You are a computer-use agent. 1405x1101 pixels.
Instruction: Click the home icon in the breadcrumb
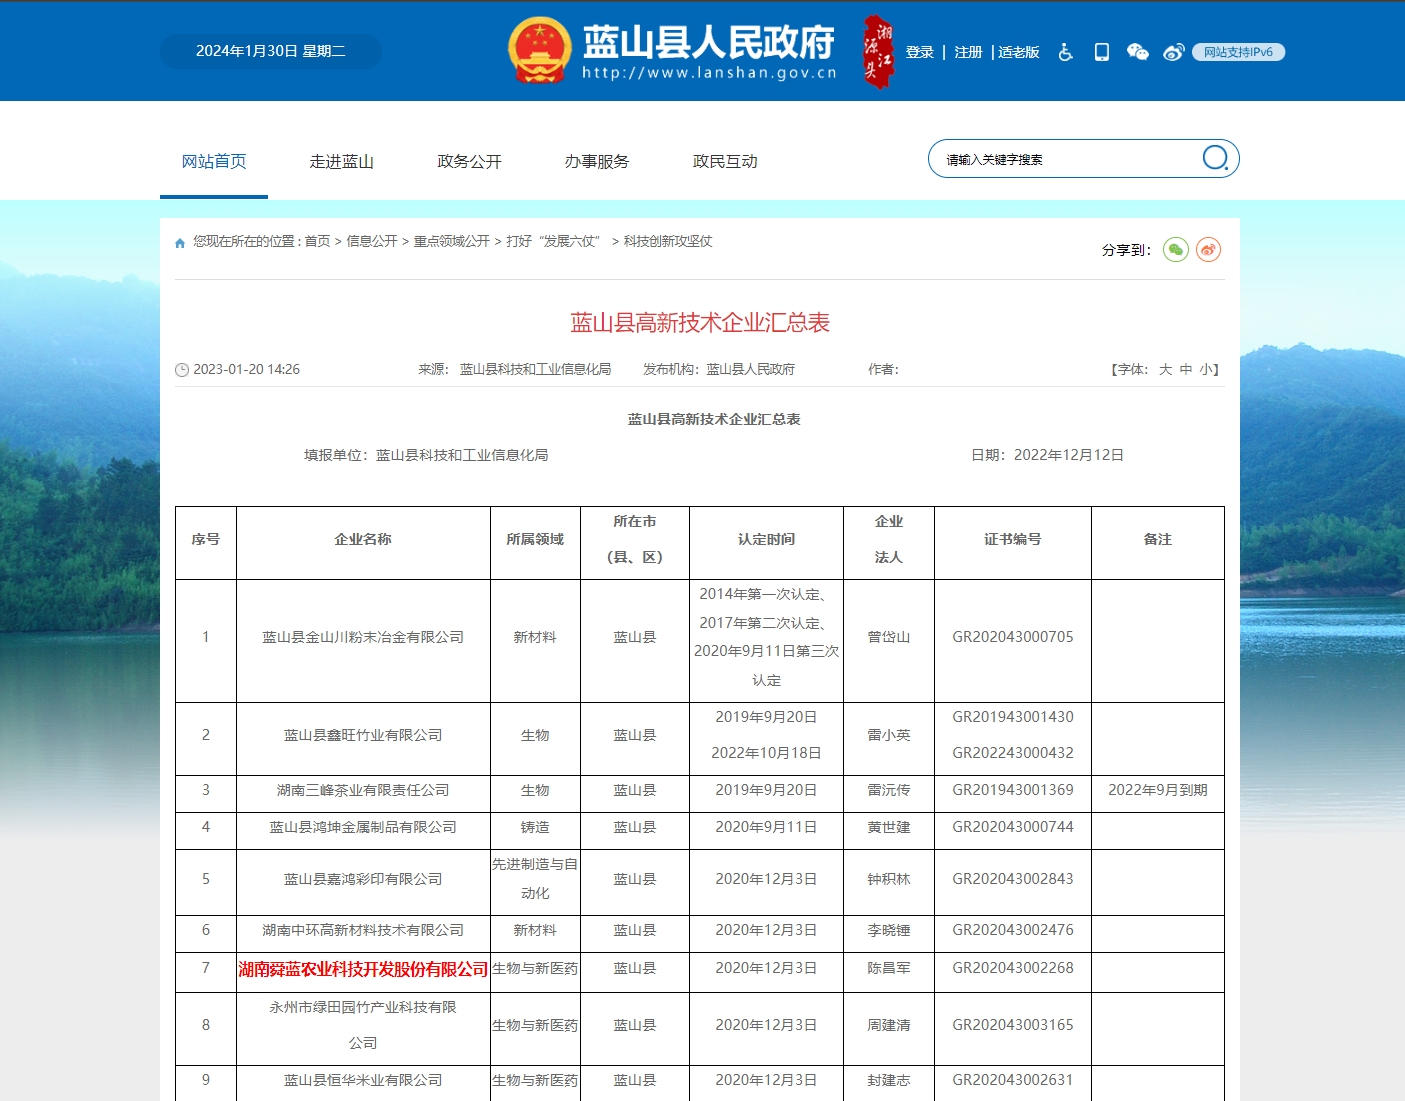pos(180,242)
